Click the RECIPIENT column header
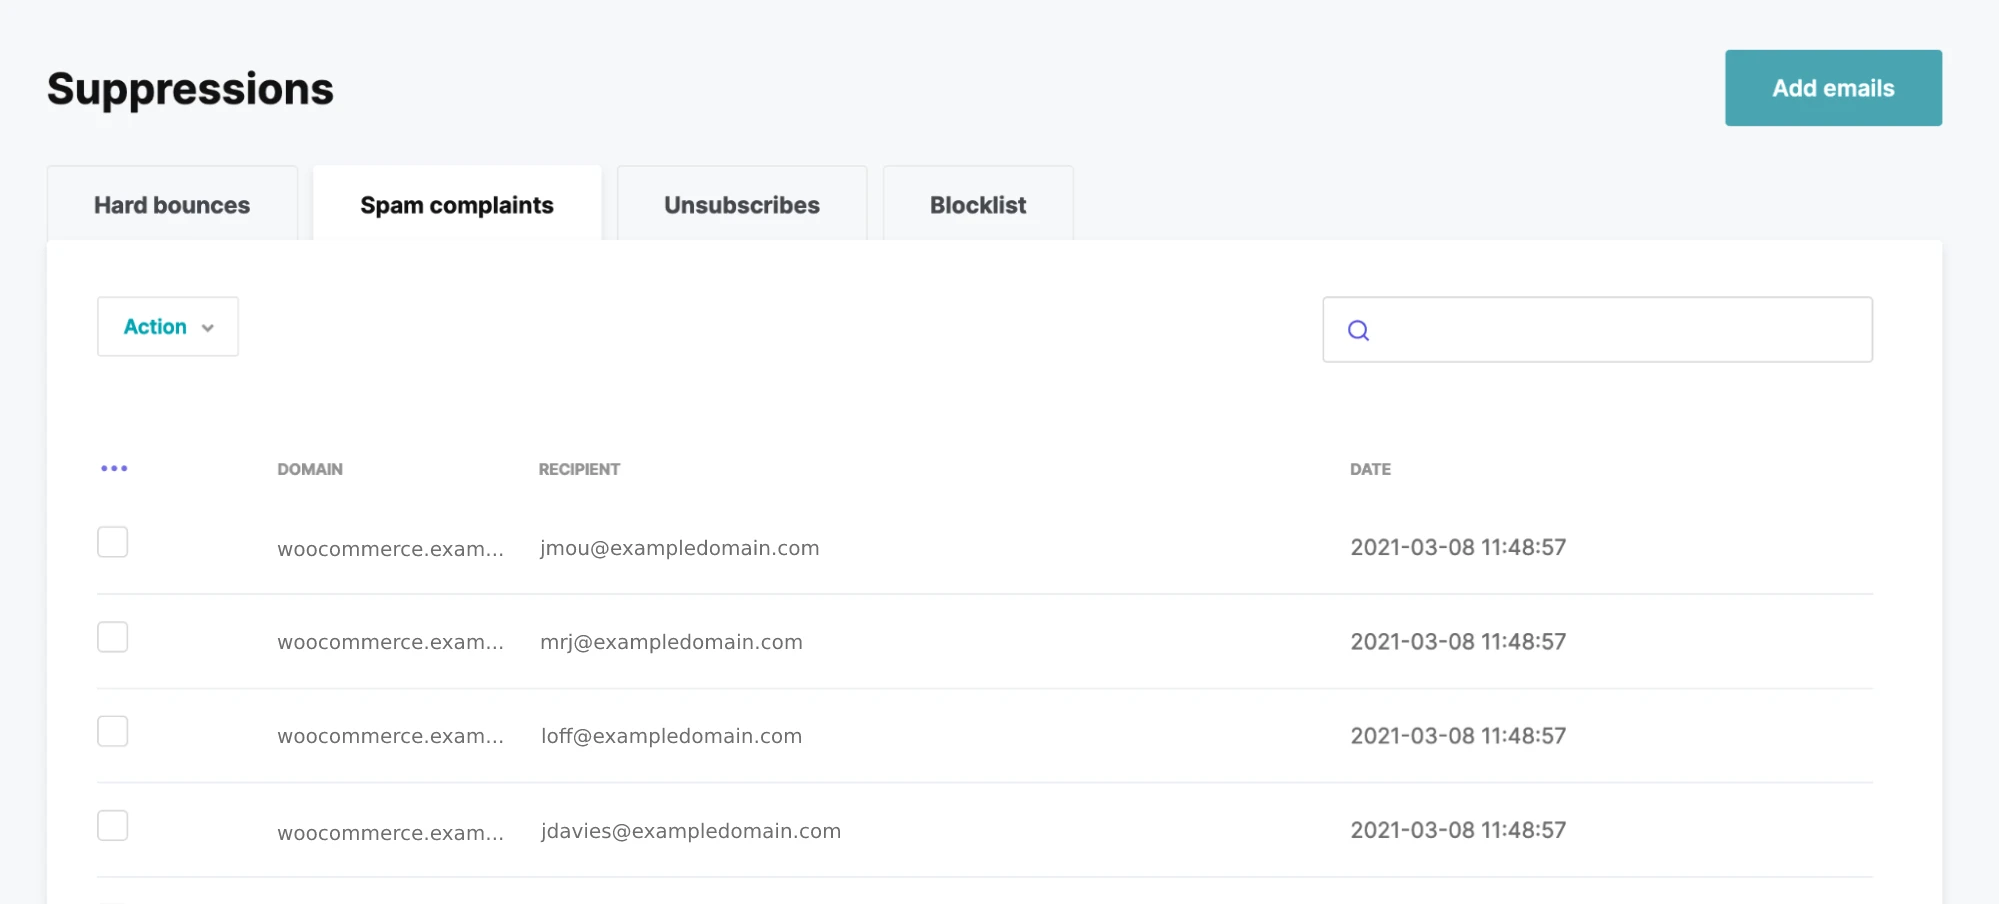The width and height of the screenshot is (1999, 904). (x=579, y=469)
